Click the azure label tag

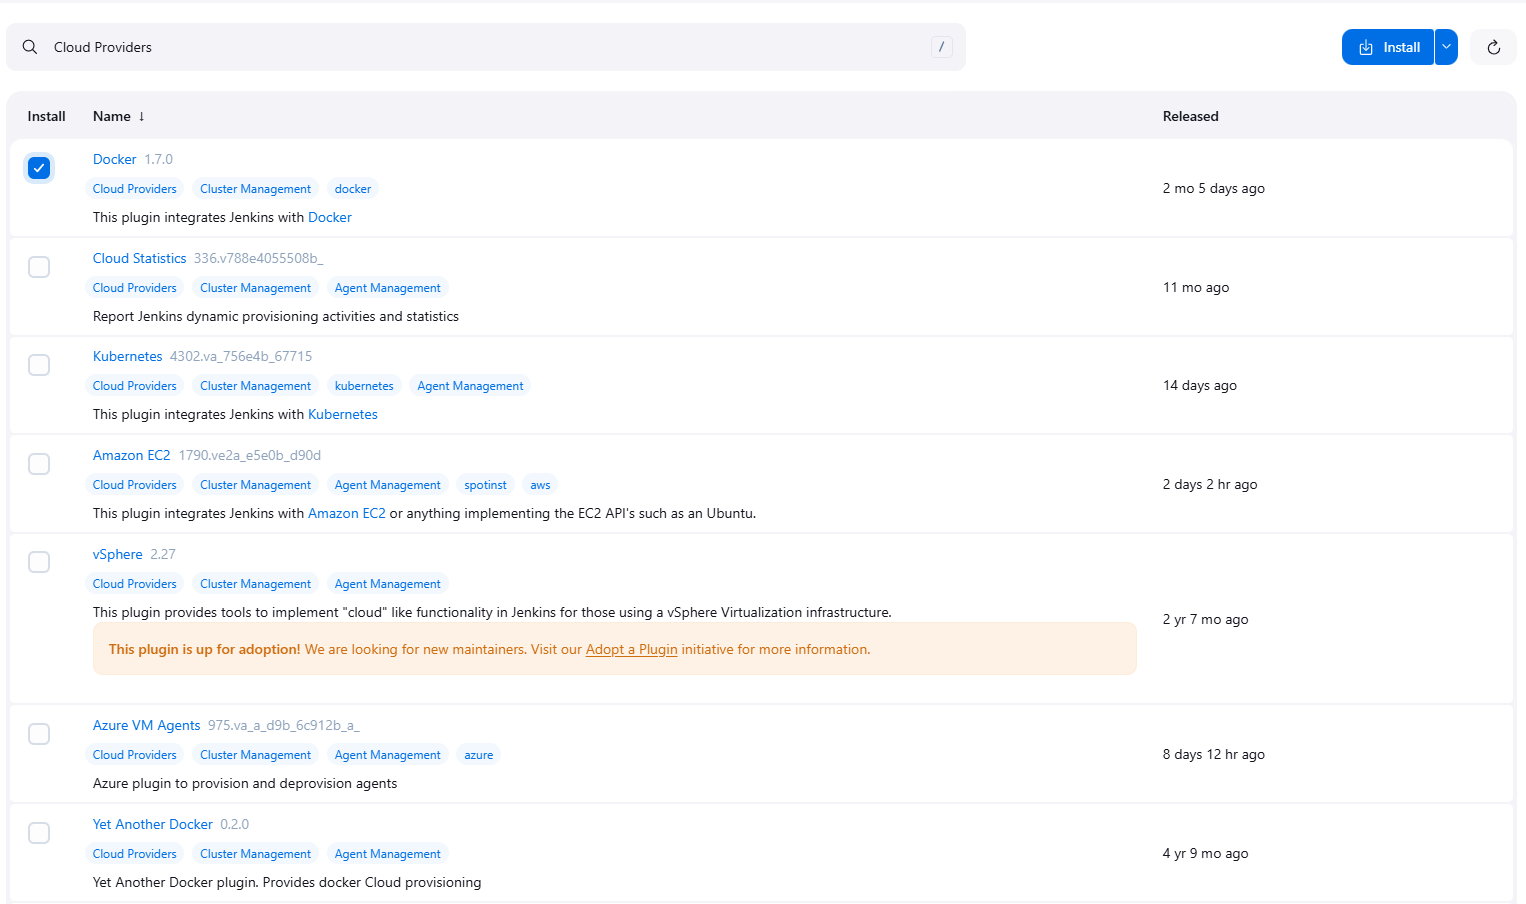tap(478, 755)
